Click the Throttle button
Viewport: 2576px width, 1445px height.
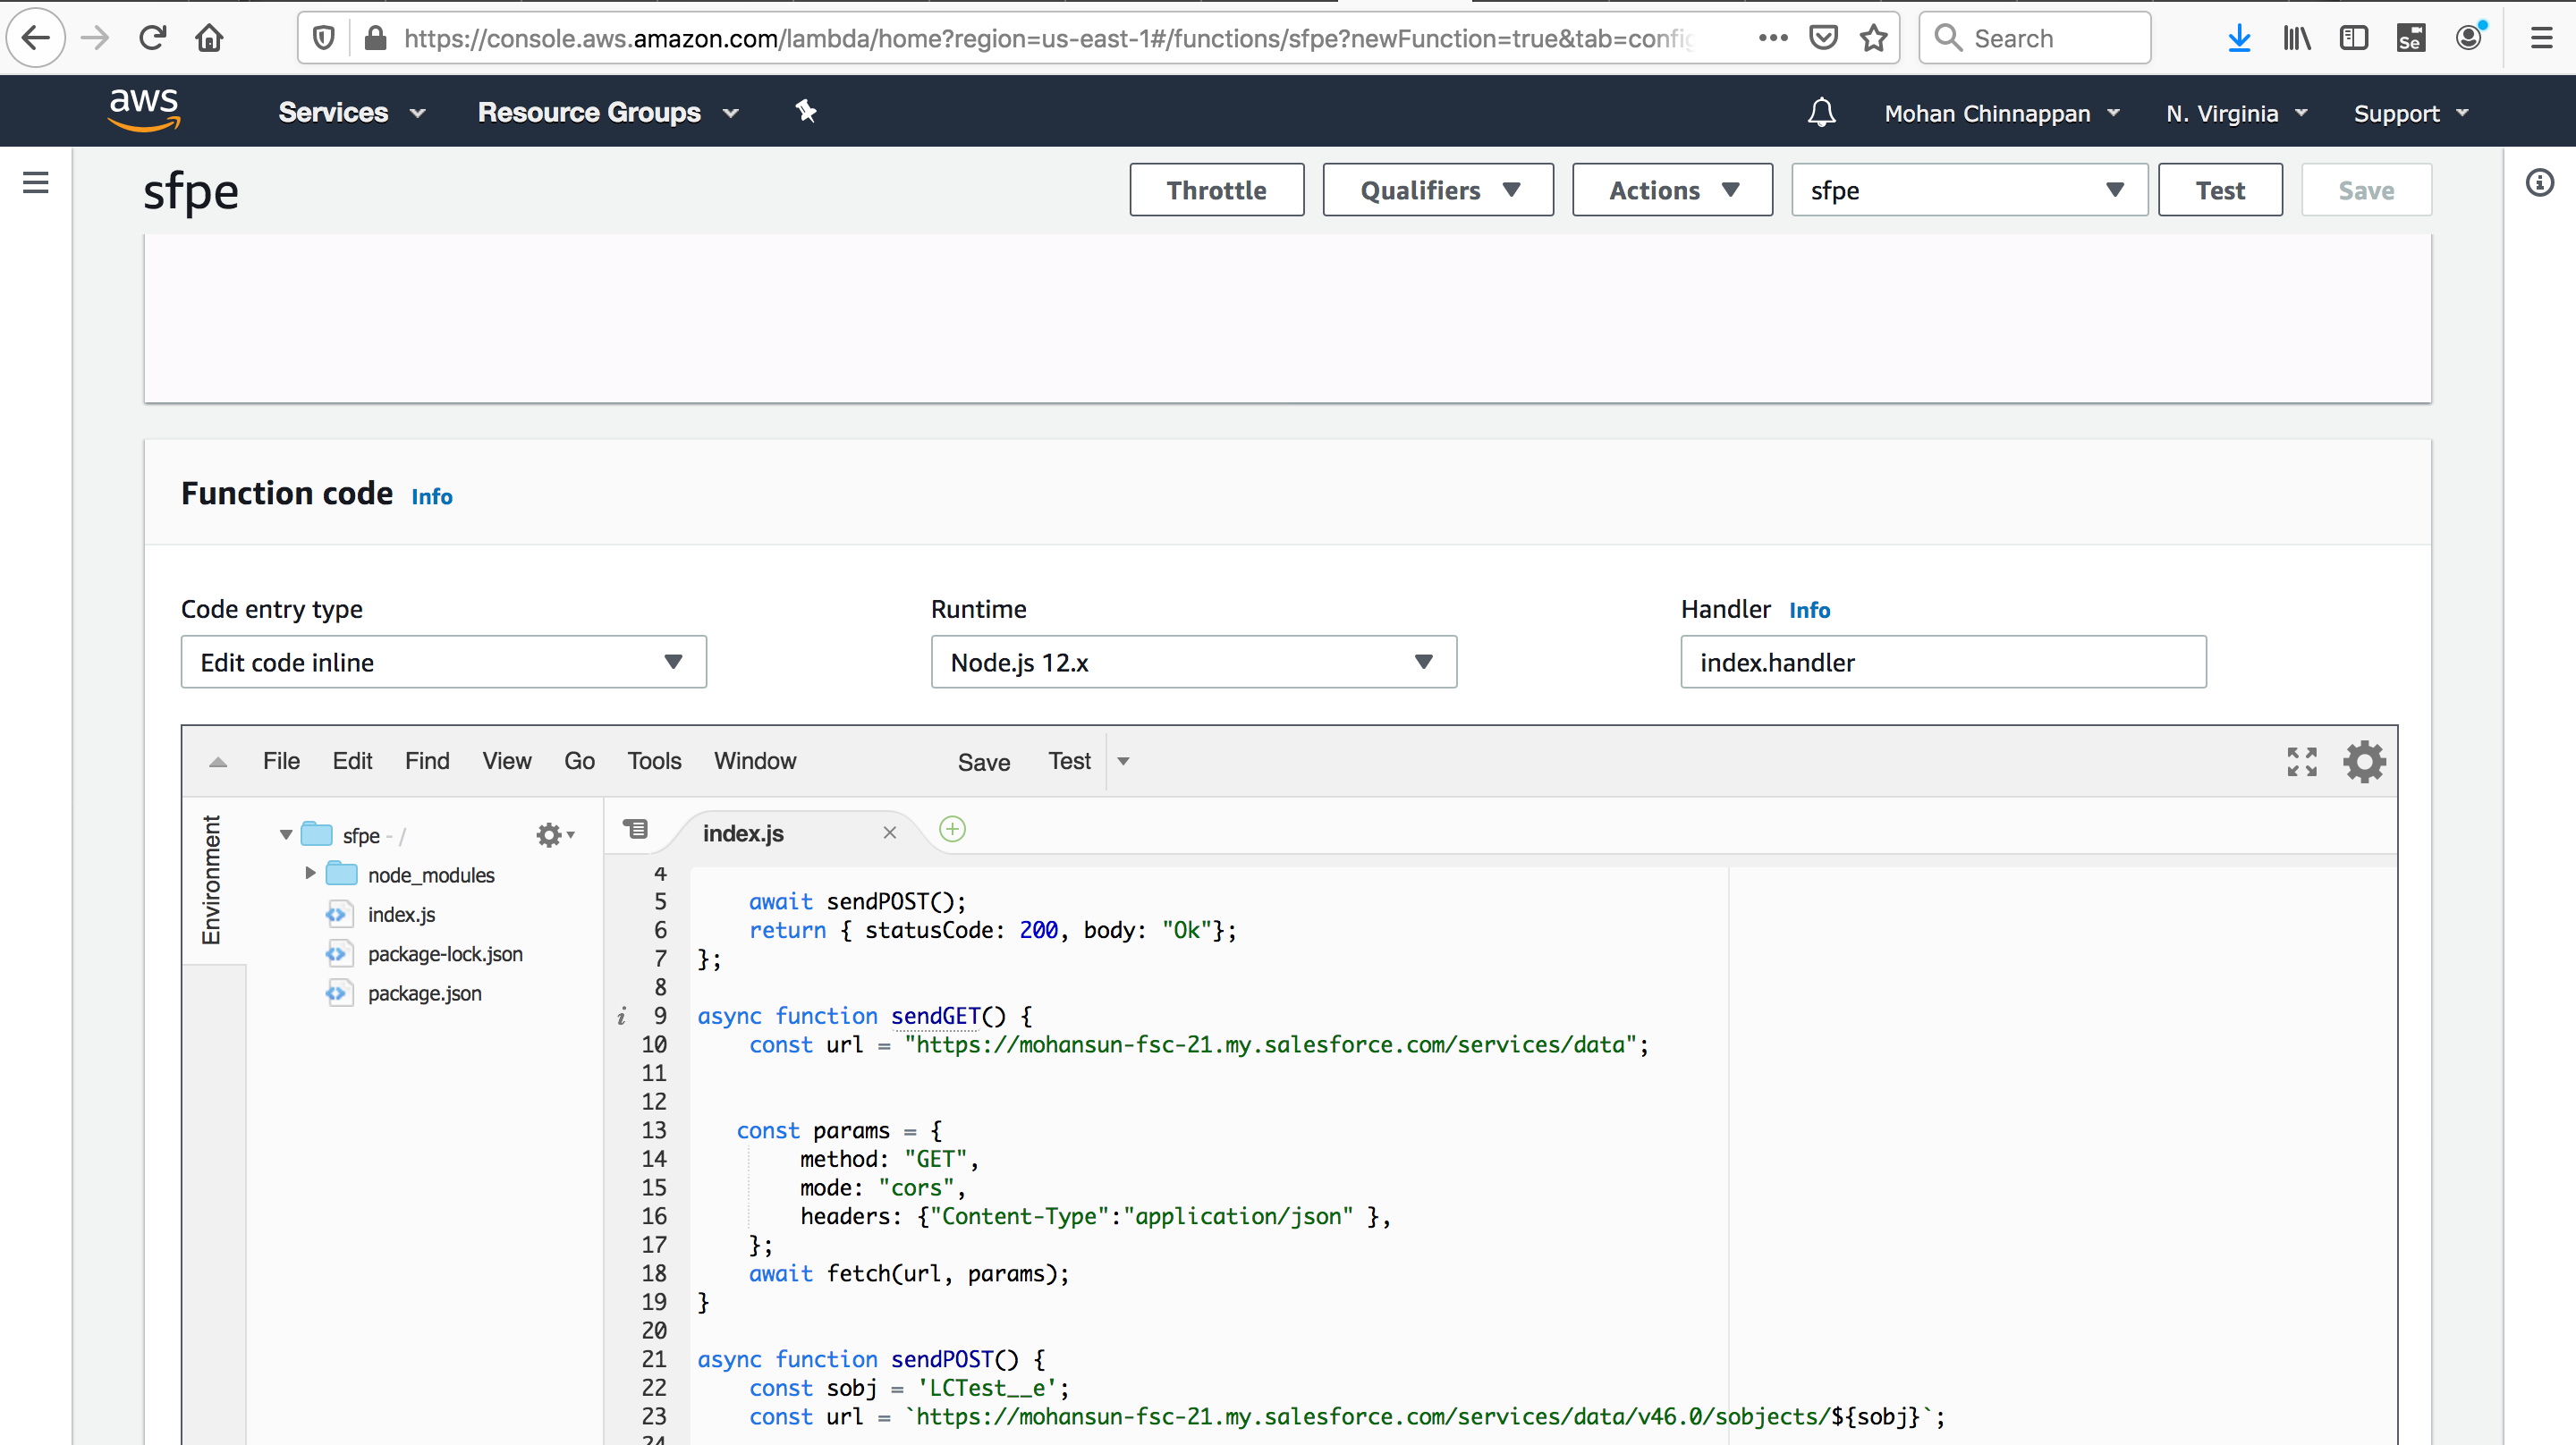[1216, 190]
